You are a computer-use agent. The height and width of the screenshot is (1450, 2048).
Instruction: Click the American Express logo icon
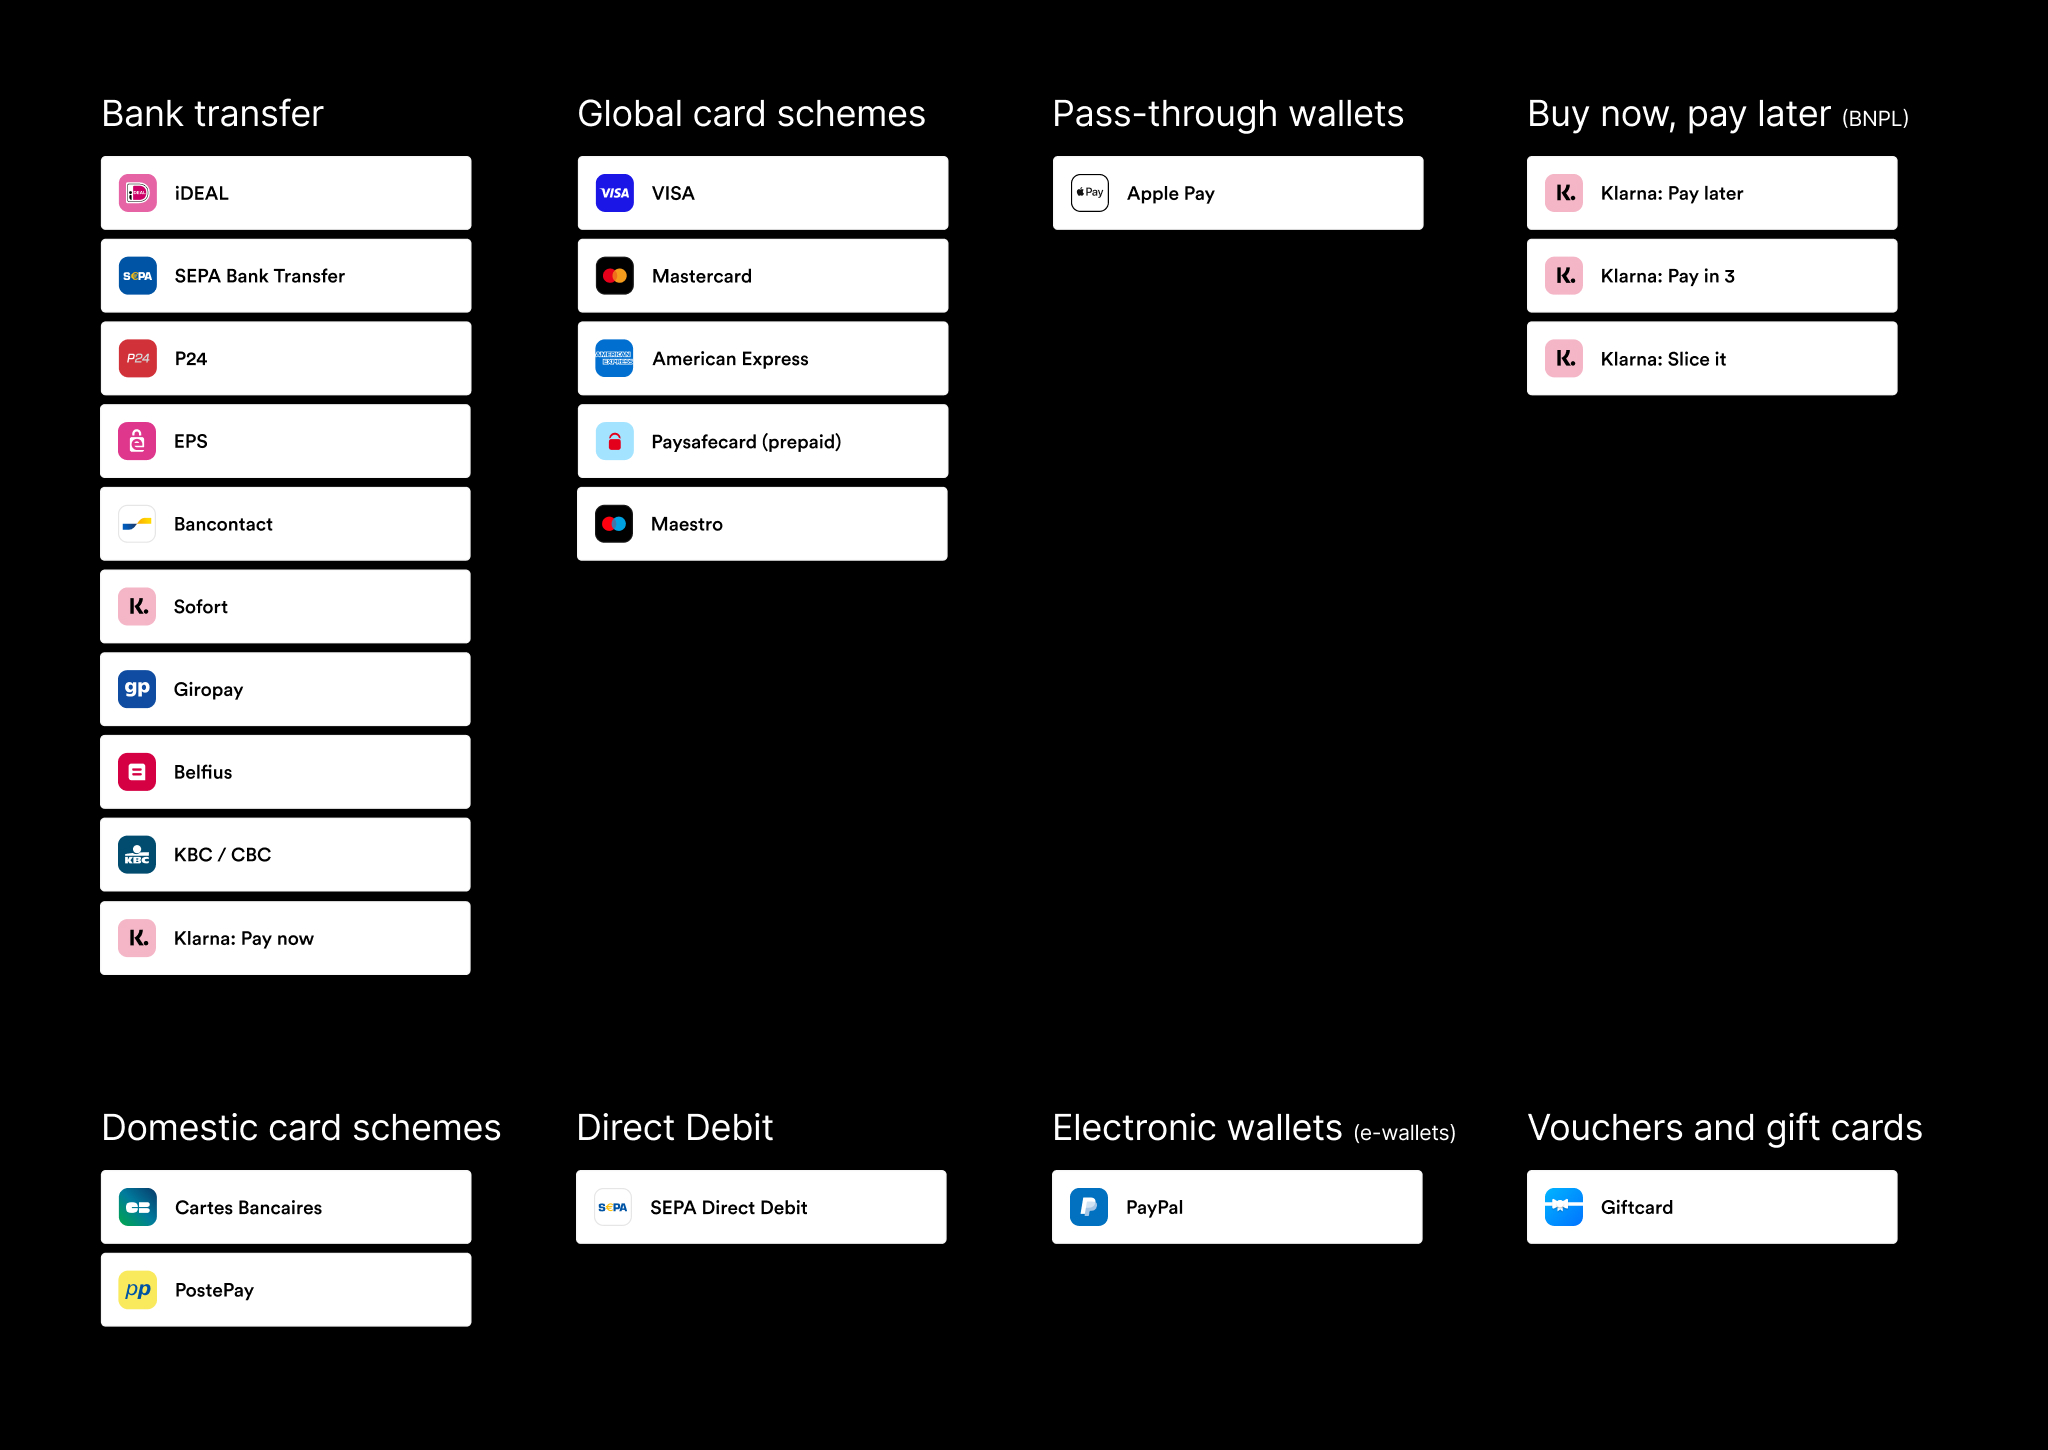(x=615, y=358)
